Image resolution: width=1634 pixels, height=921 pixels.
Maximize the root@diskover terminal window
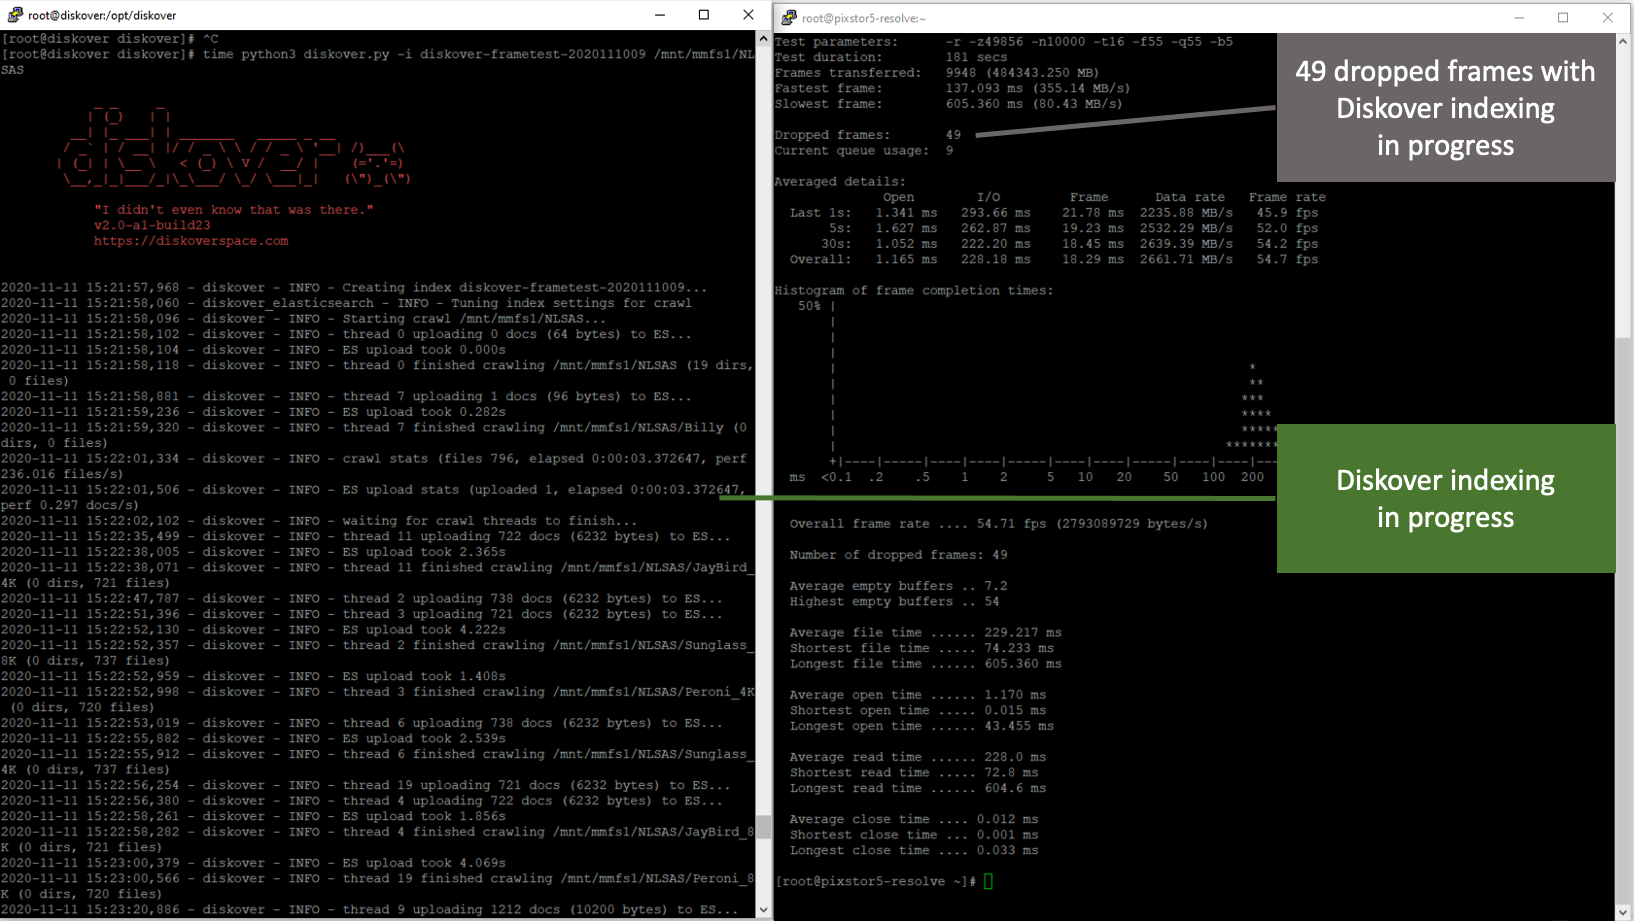pyautogui.click(x=704, y=15)
